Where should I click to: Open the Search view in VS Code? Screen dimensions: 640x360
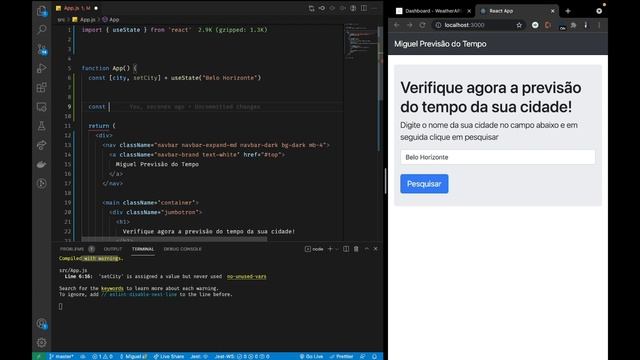point(42,29)
